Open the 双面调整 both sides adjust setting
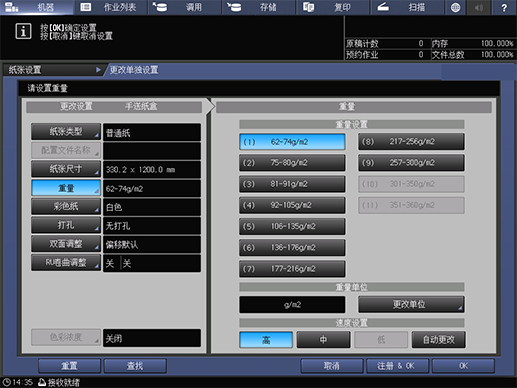 [66, 244]
